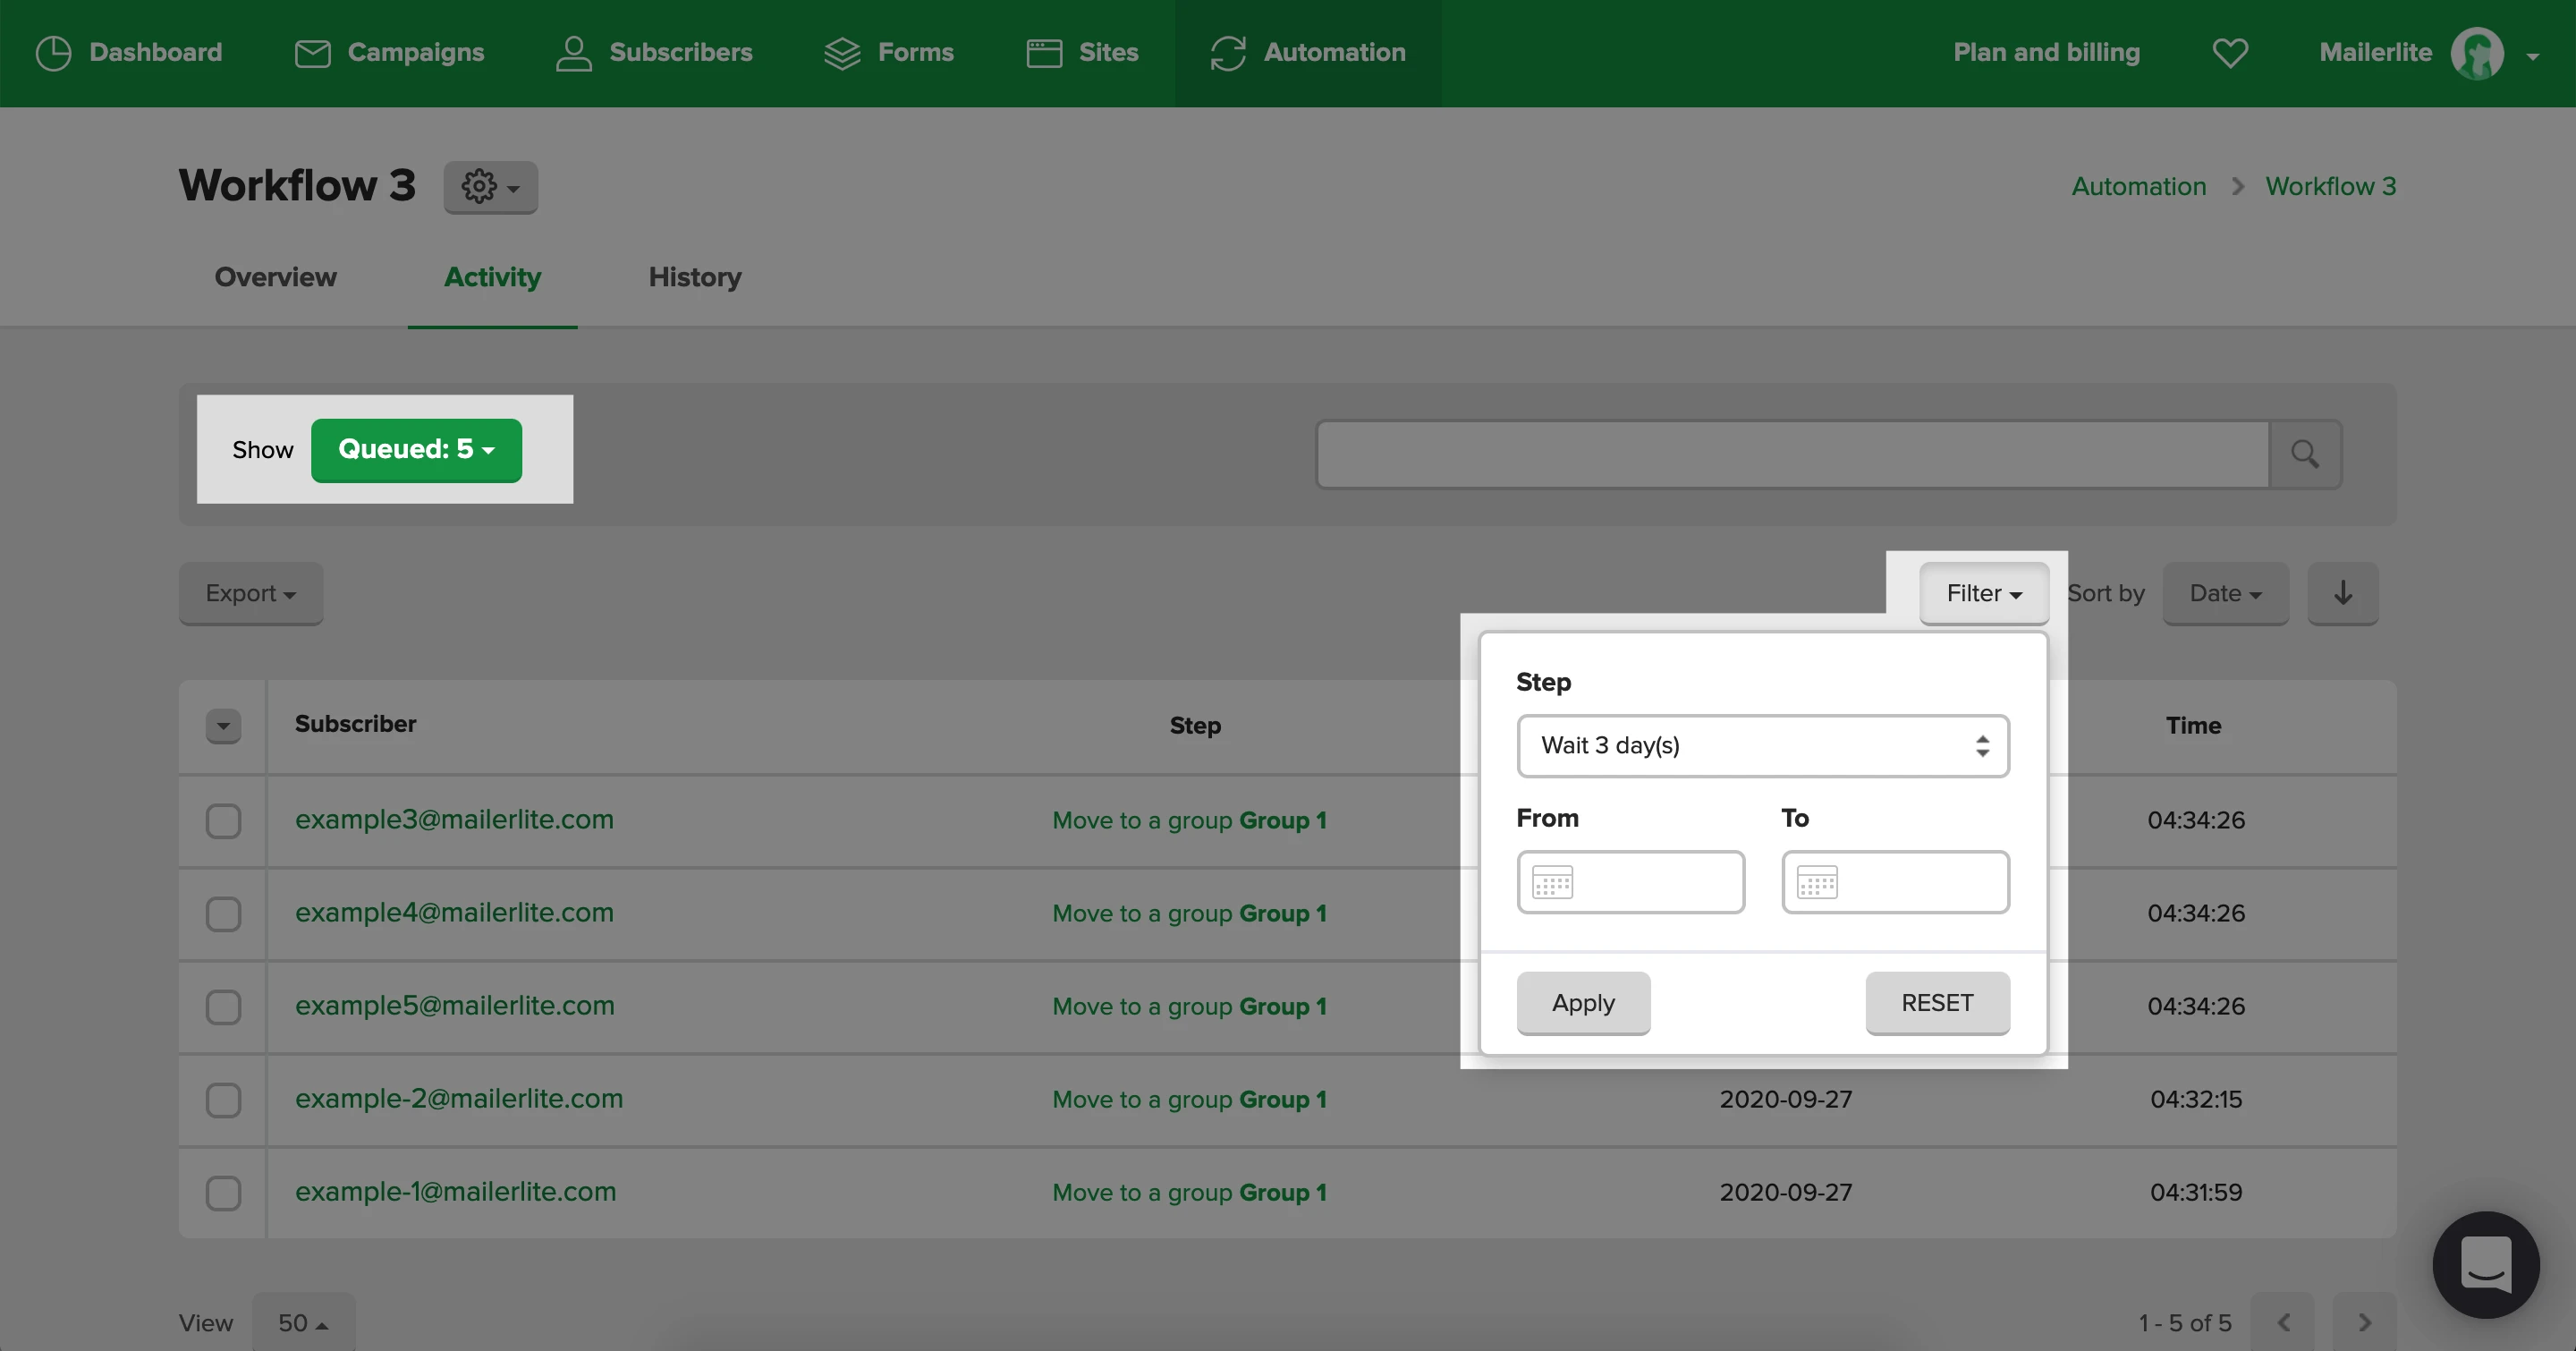
Task: Switch to the History tab
Action: click(x=694, y=277)
